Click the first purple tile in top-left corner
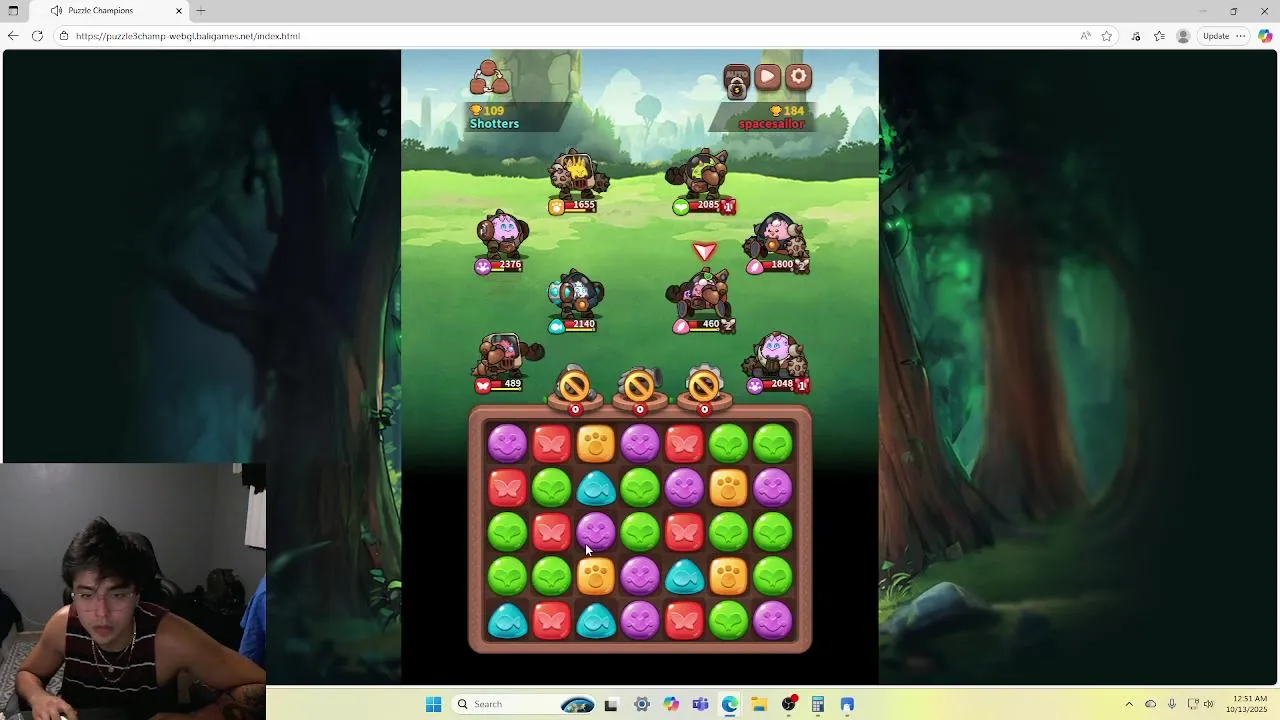This screenshot has height=720, width=1280. point(507,444)
